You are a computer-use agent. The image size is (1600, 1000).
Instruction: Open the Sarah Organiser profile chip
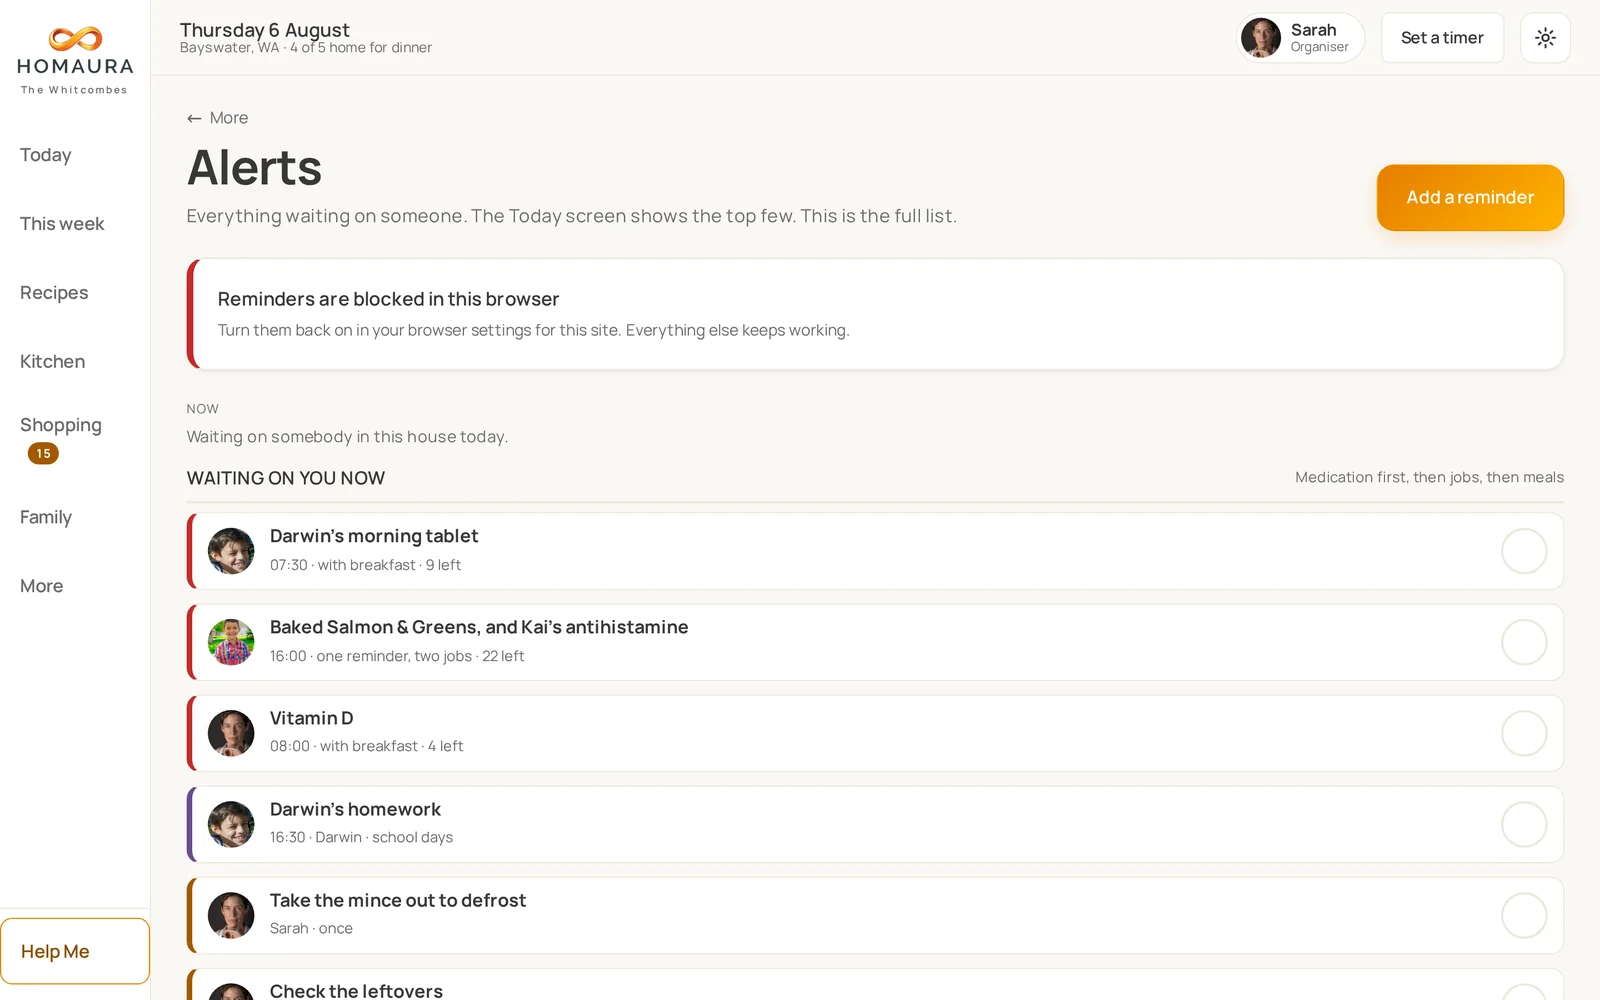click(1300, 38)
